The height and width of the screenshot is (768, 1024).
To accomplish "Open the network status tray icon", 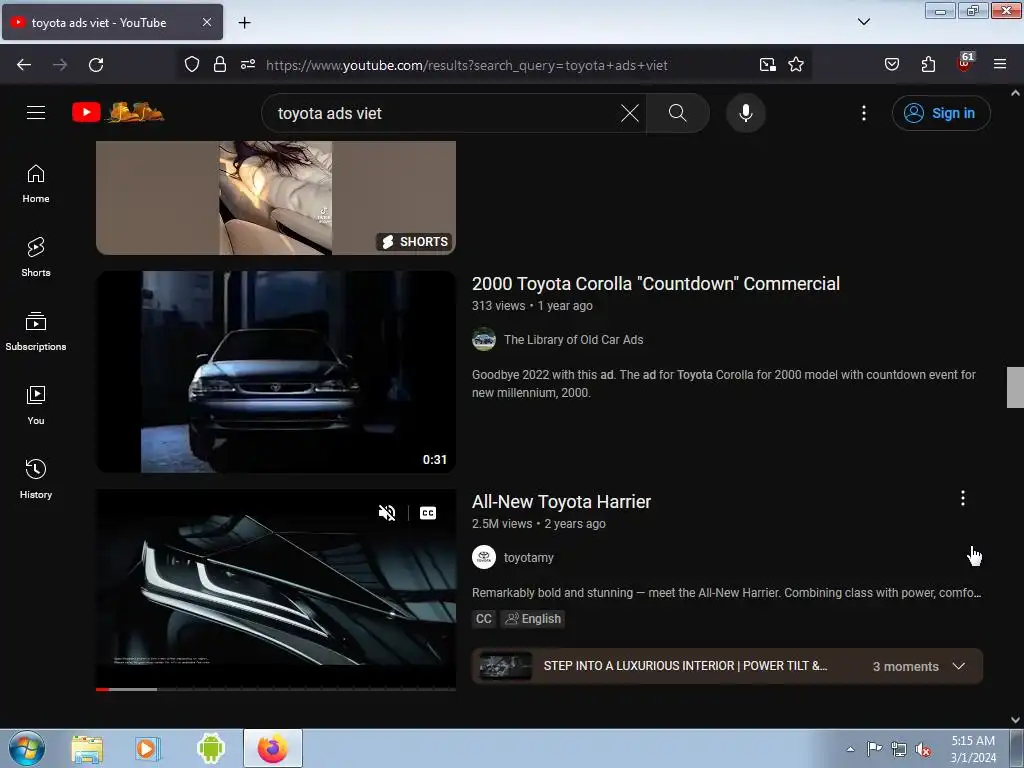I will coord(899,749).
